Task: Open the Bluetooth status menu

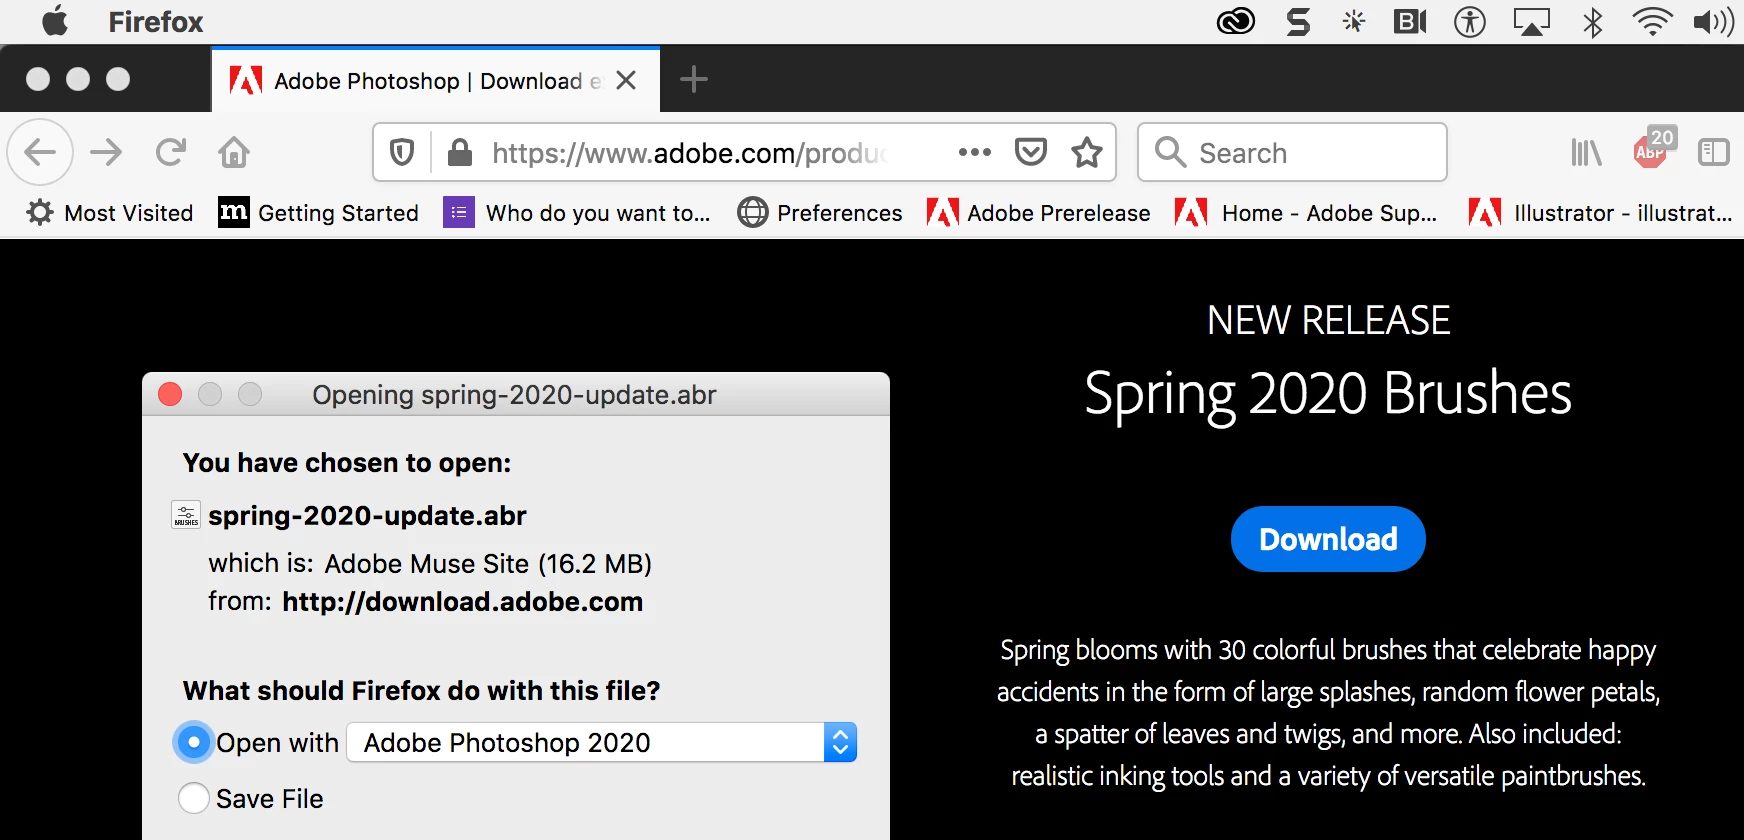Action: (1593, 21)
